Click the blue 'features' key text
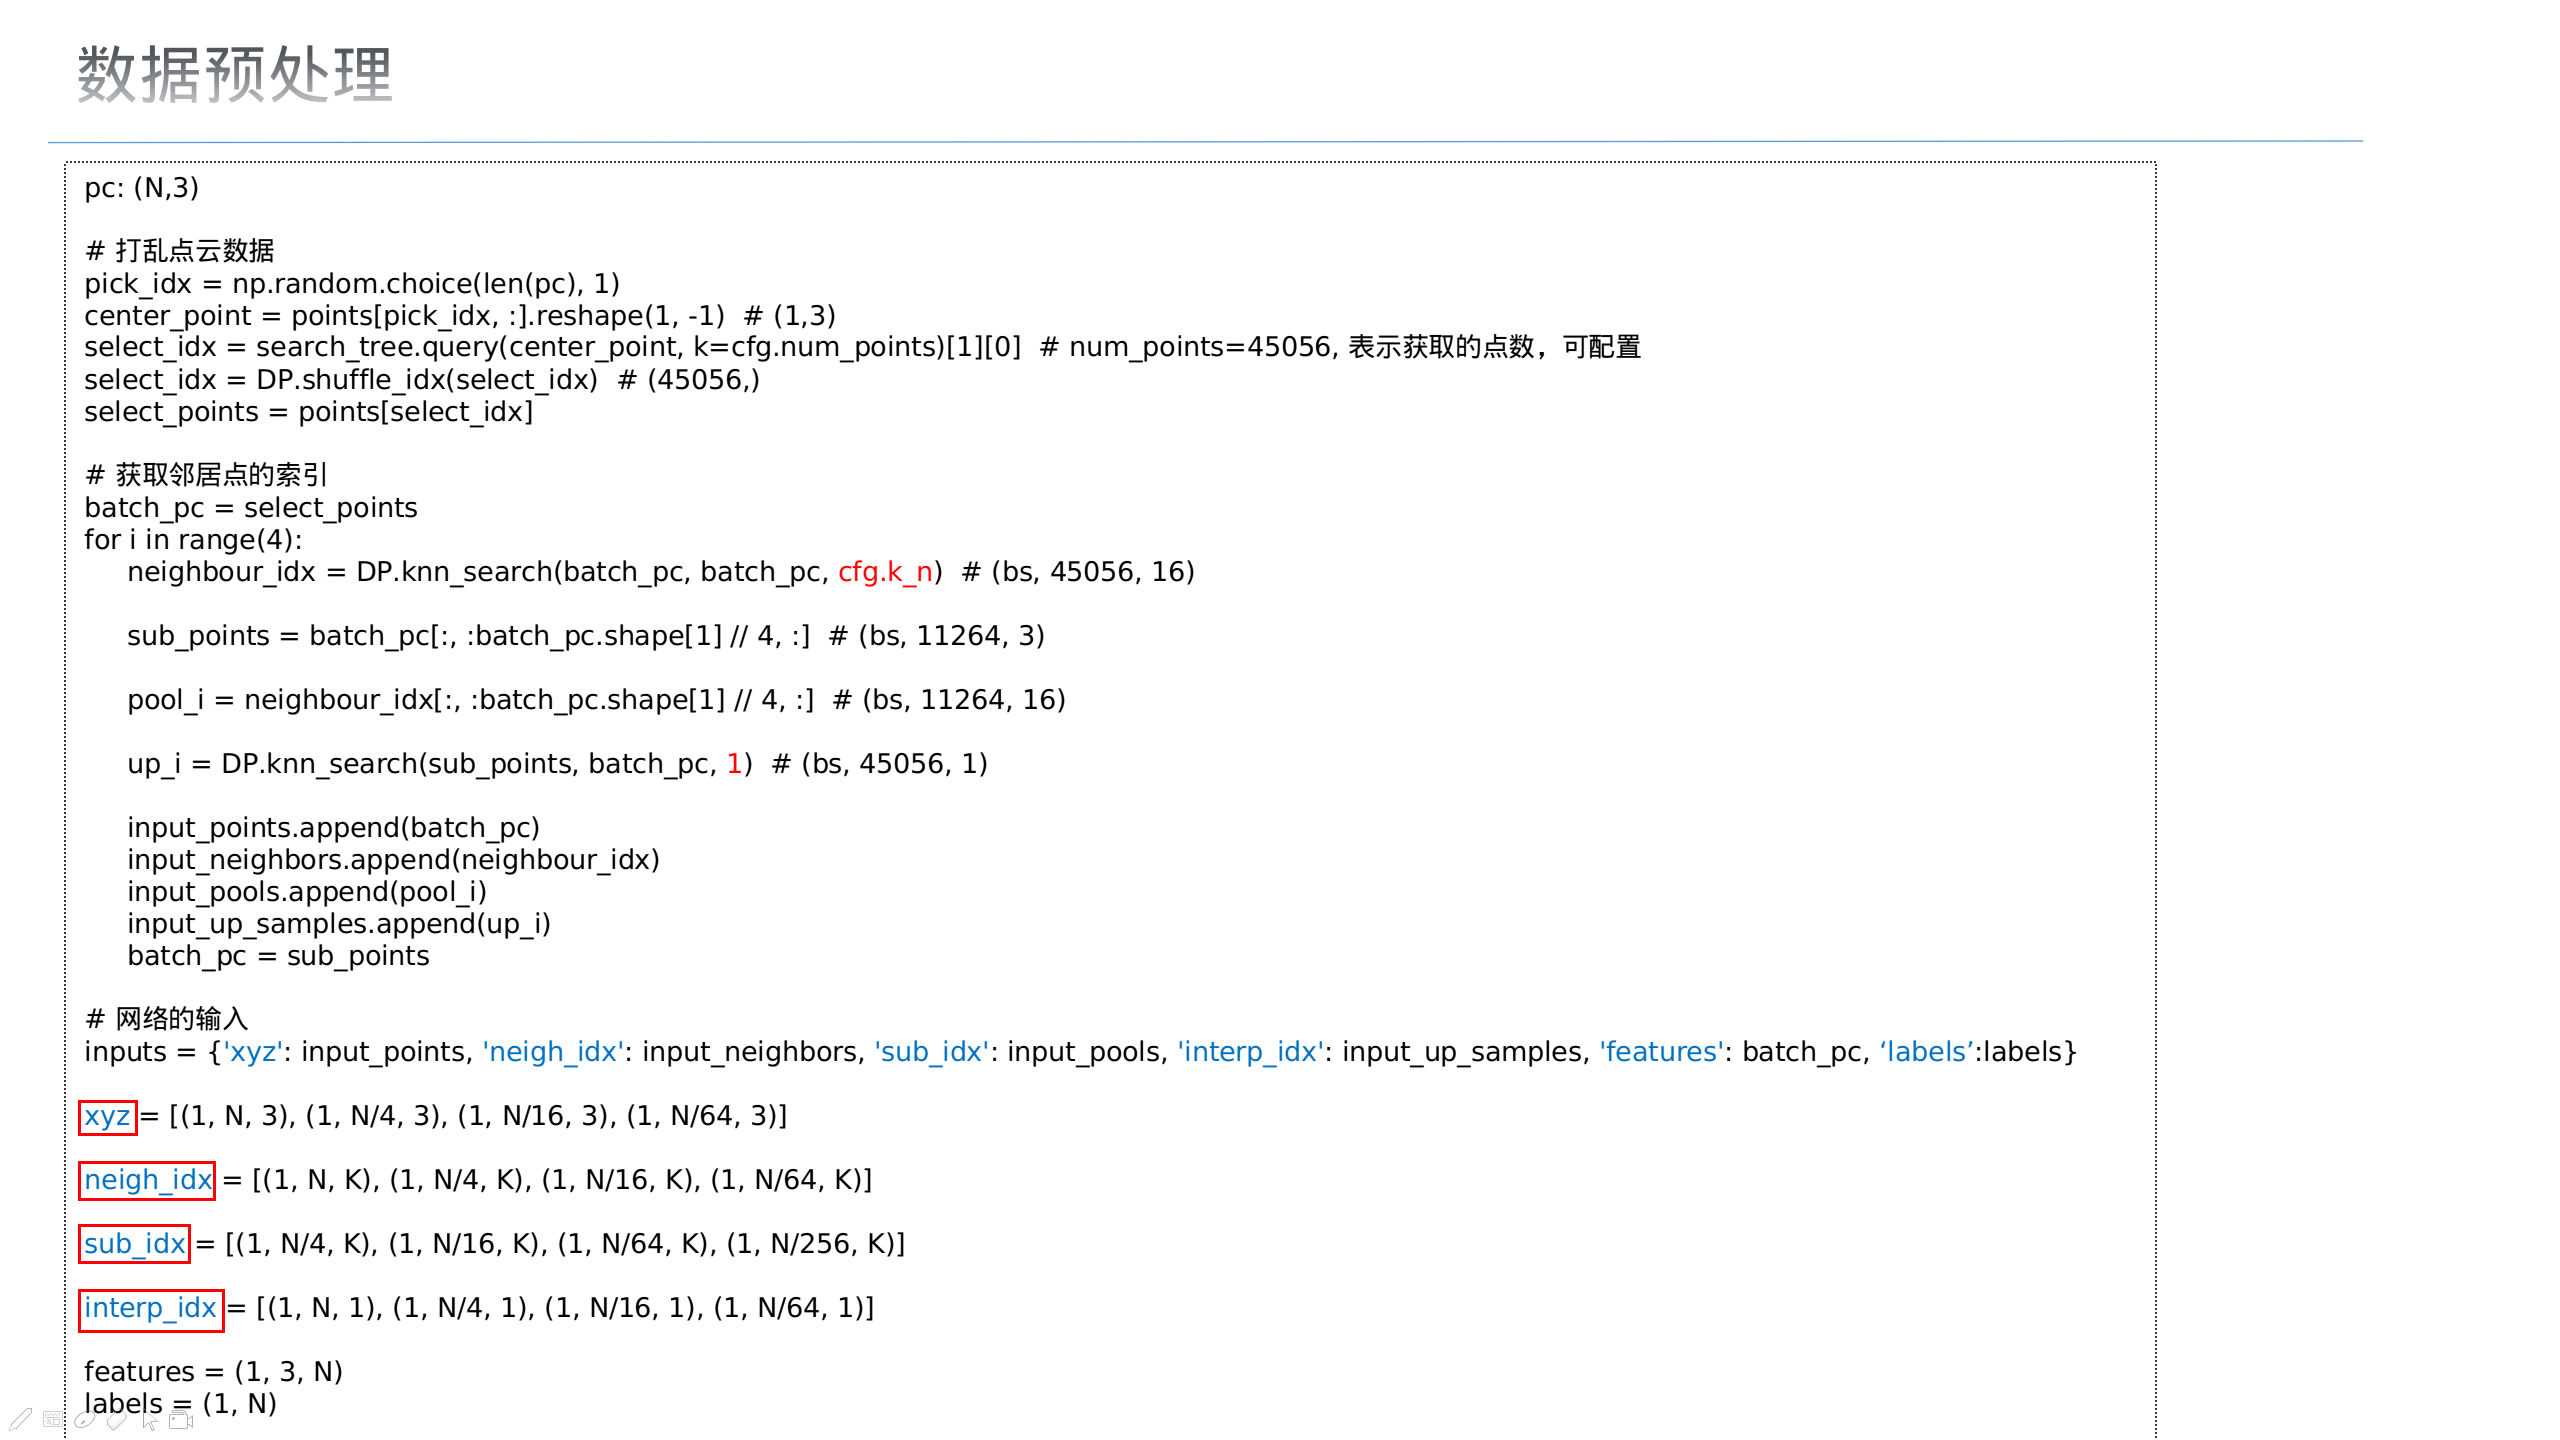The image size is (2560, 1440). pos(1661,1052)
